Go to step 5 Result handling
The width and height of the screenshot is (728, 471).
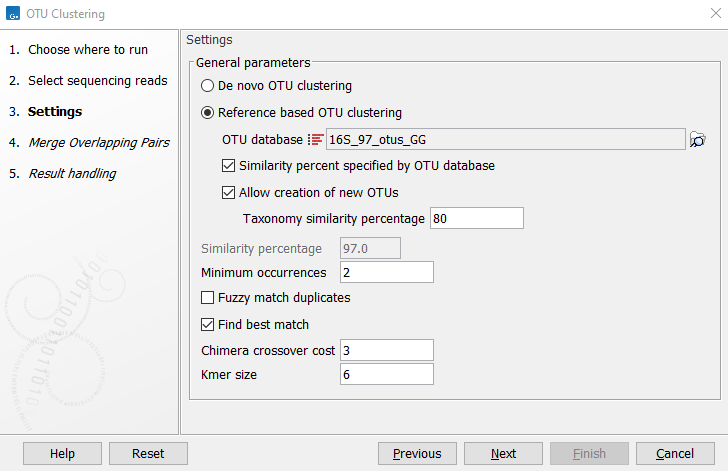(x=63, y=174)
